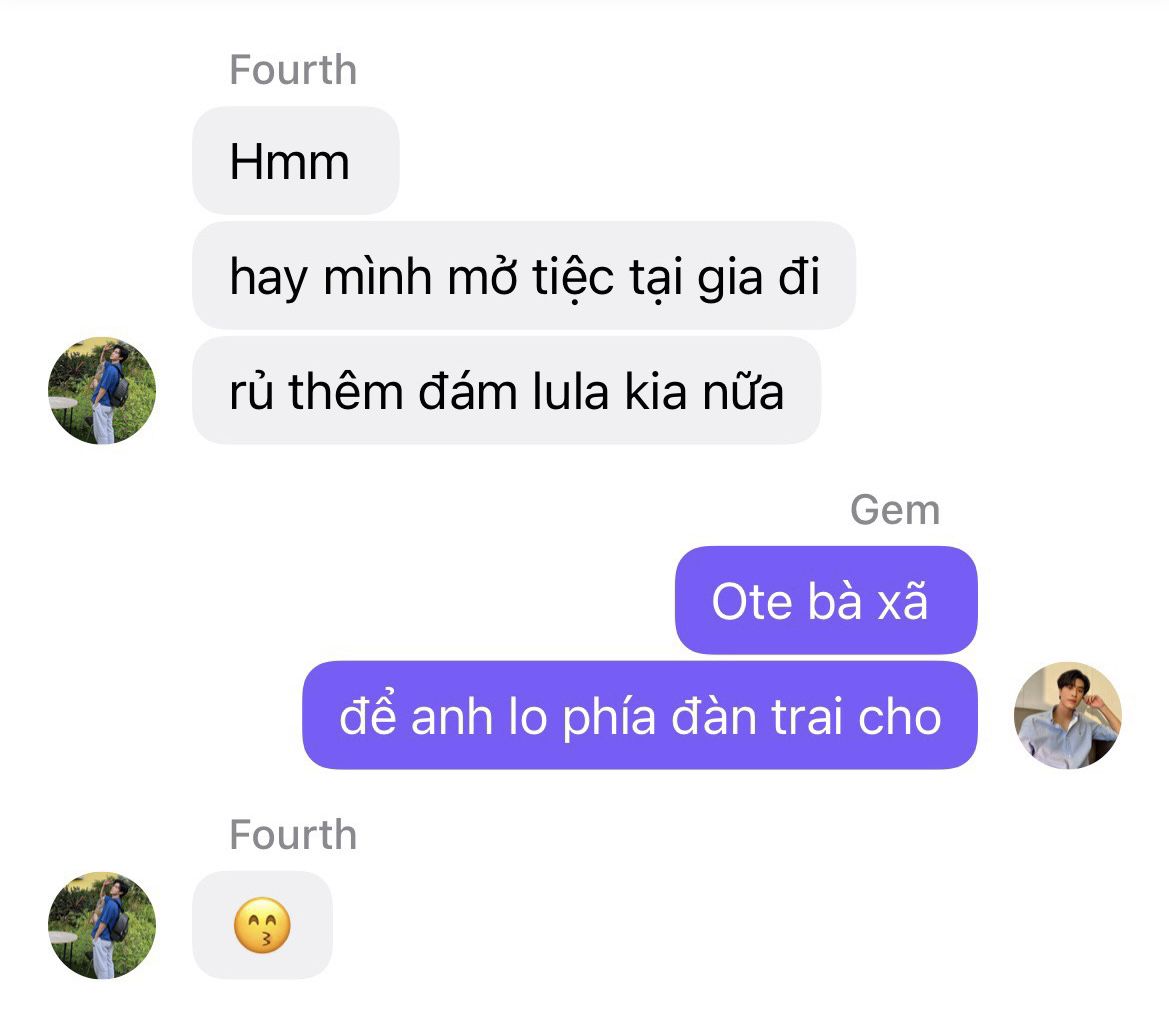
Task: Open Gem's profile picture avatar
Action: 1068,716
